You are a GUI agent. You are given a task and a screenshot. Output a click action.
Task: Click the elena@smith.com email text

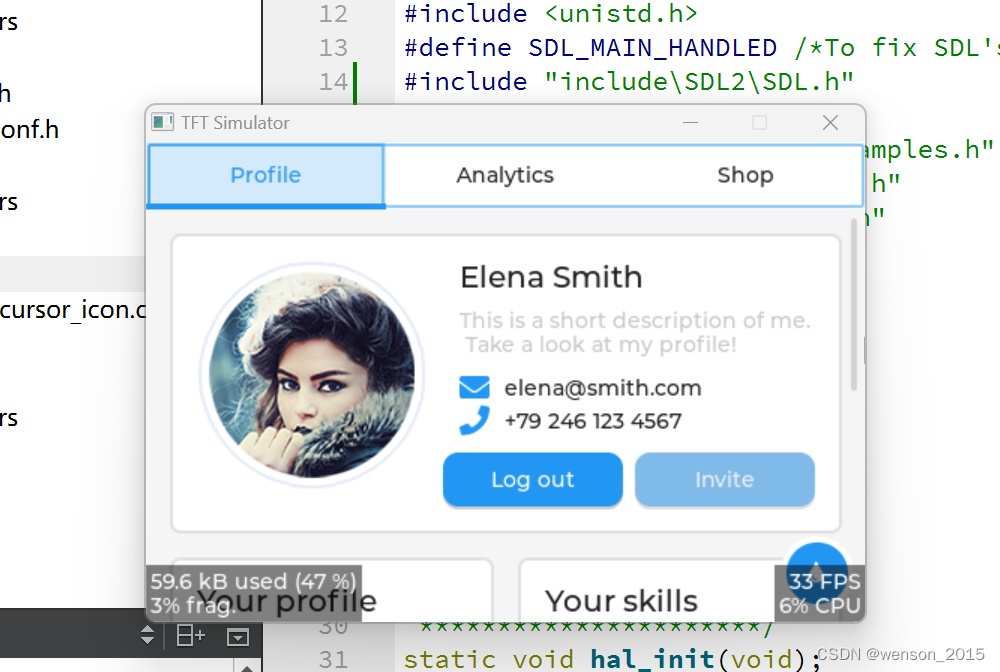[x=603, y=388]
